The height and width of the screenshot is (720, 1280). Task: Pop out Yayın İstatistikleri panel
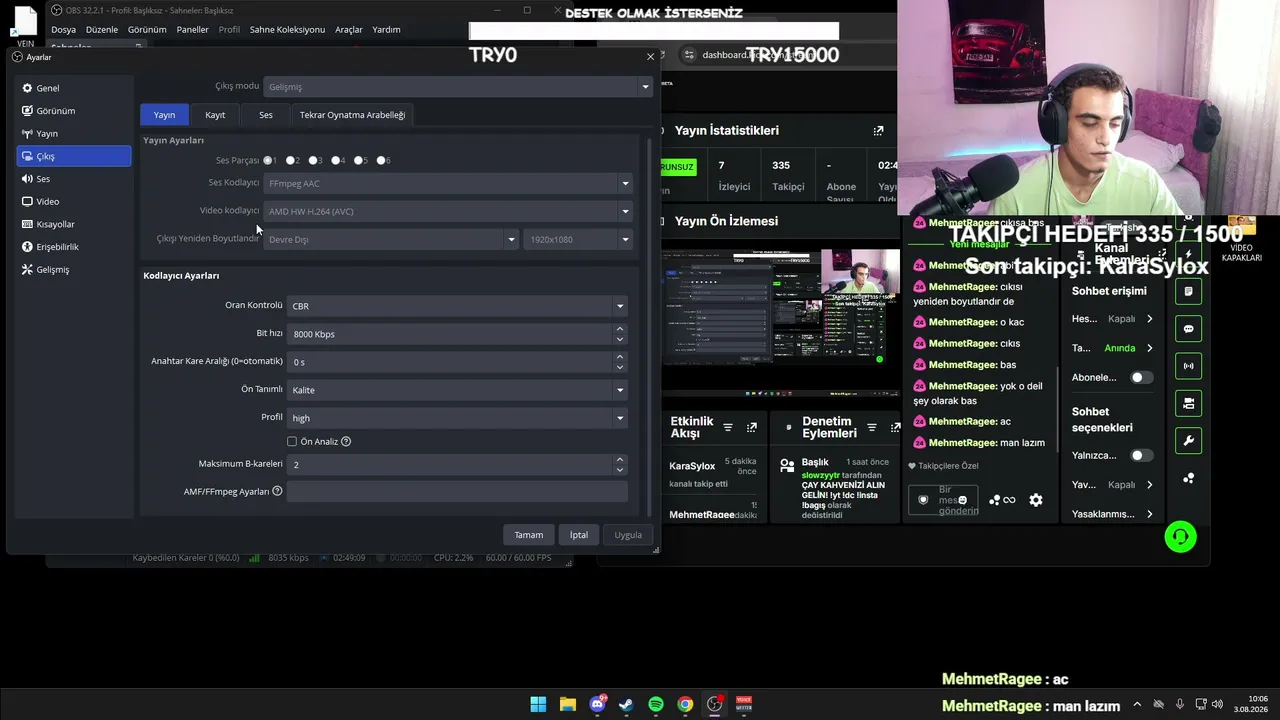(x=878, y=130)
